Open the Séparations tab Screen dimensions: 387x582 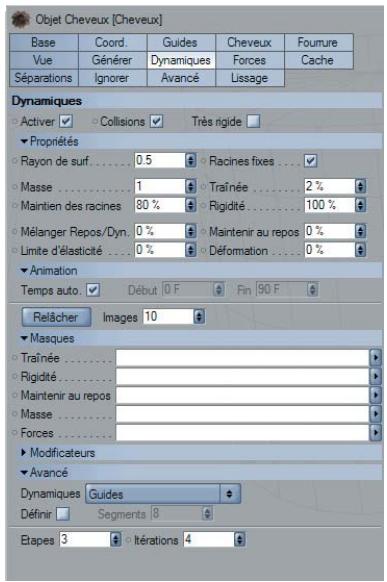point(44,78)
